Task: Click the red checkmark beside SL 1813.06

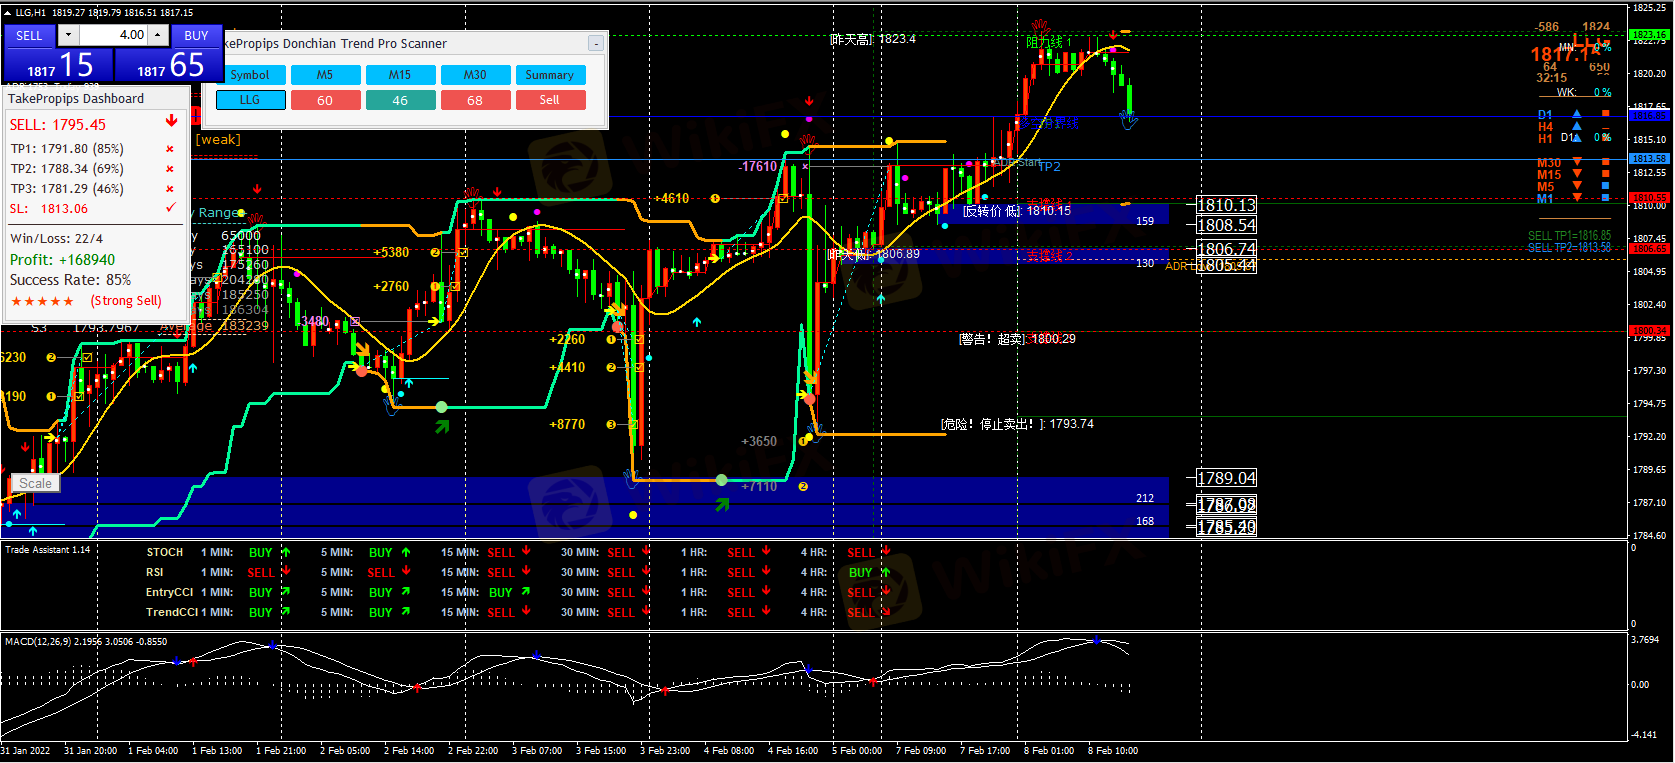Action: [170, 208]
